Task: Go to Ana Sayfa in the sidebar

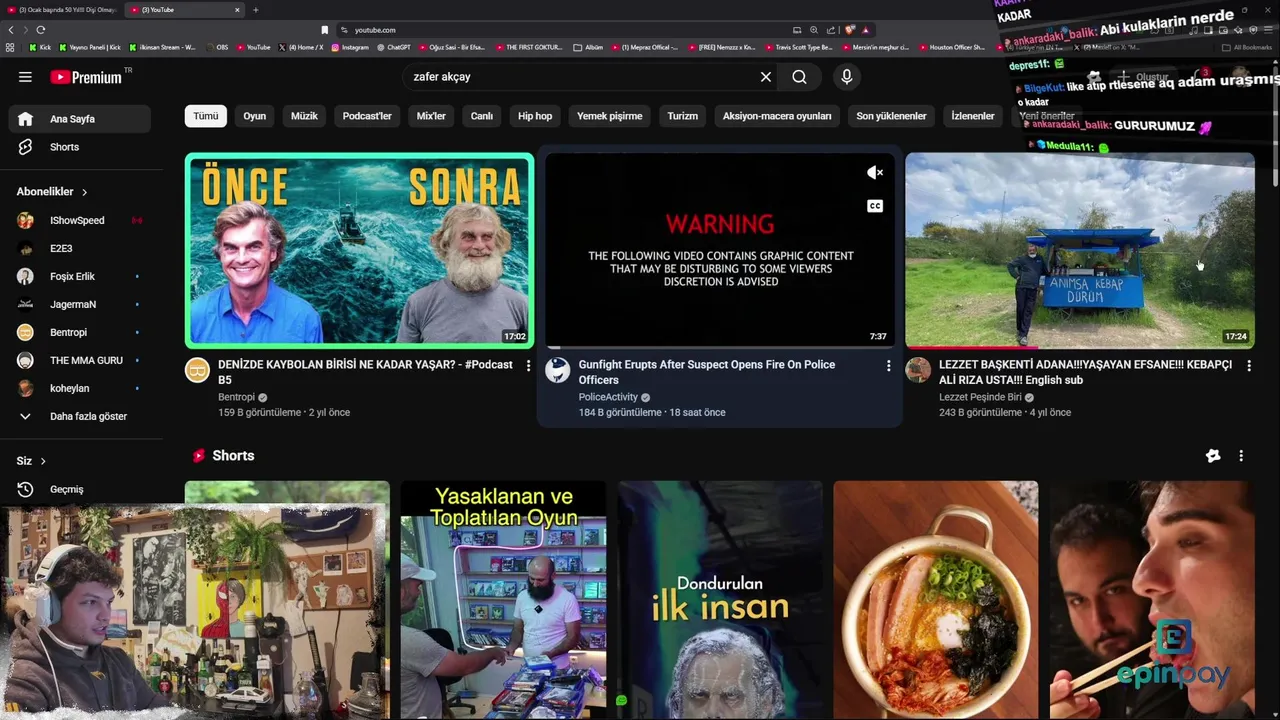Action: [80, 119]
